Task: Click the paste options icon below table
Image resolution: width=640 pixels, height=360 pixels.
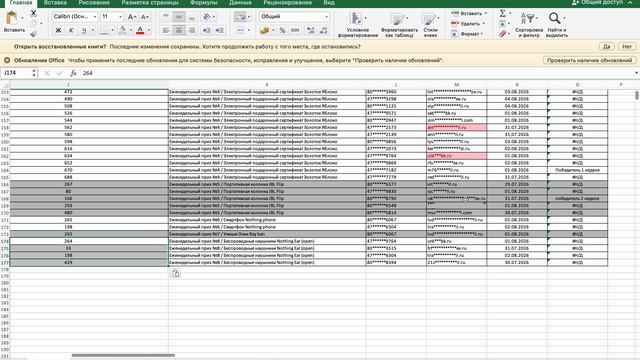Action: (x=175, y=273)
